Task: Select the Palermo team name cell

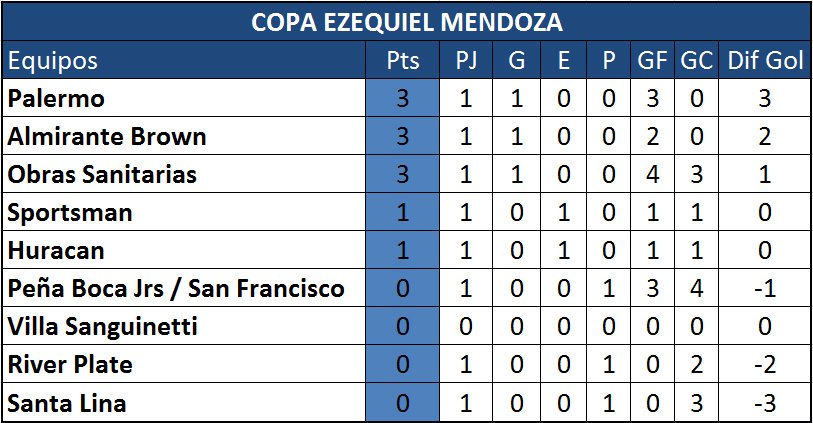Action: click(184, 98)
